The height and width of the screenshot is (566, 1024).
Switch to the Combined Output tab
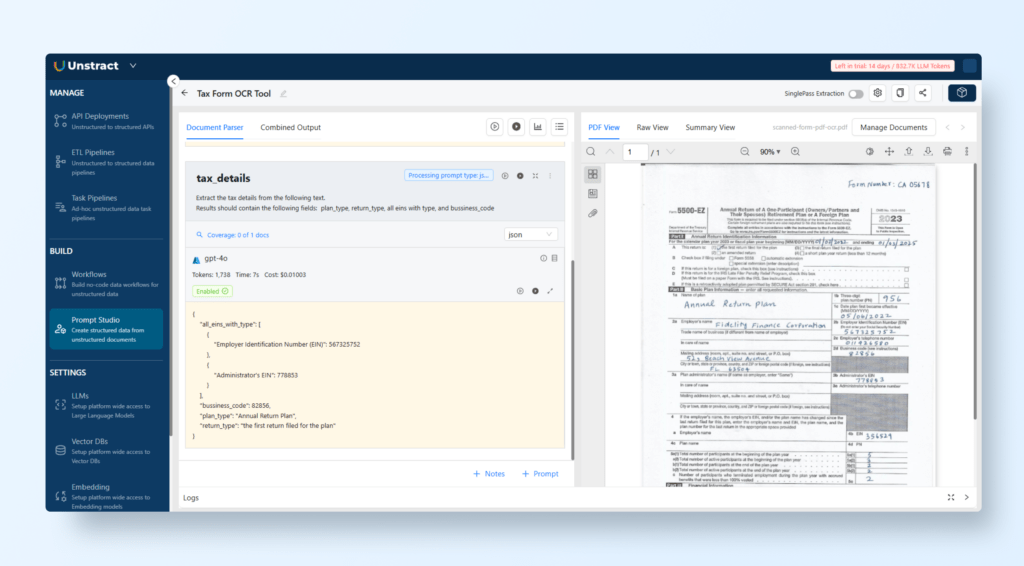coord(291,127)
